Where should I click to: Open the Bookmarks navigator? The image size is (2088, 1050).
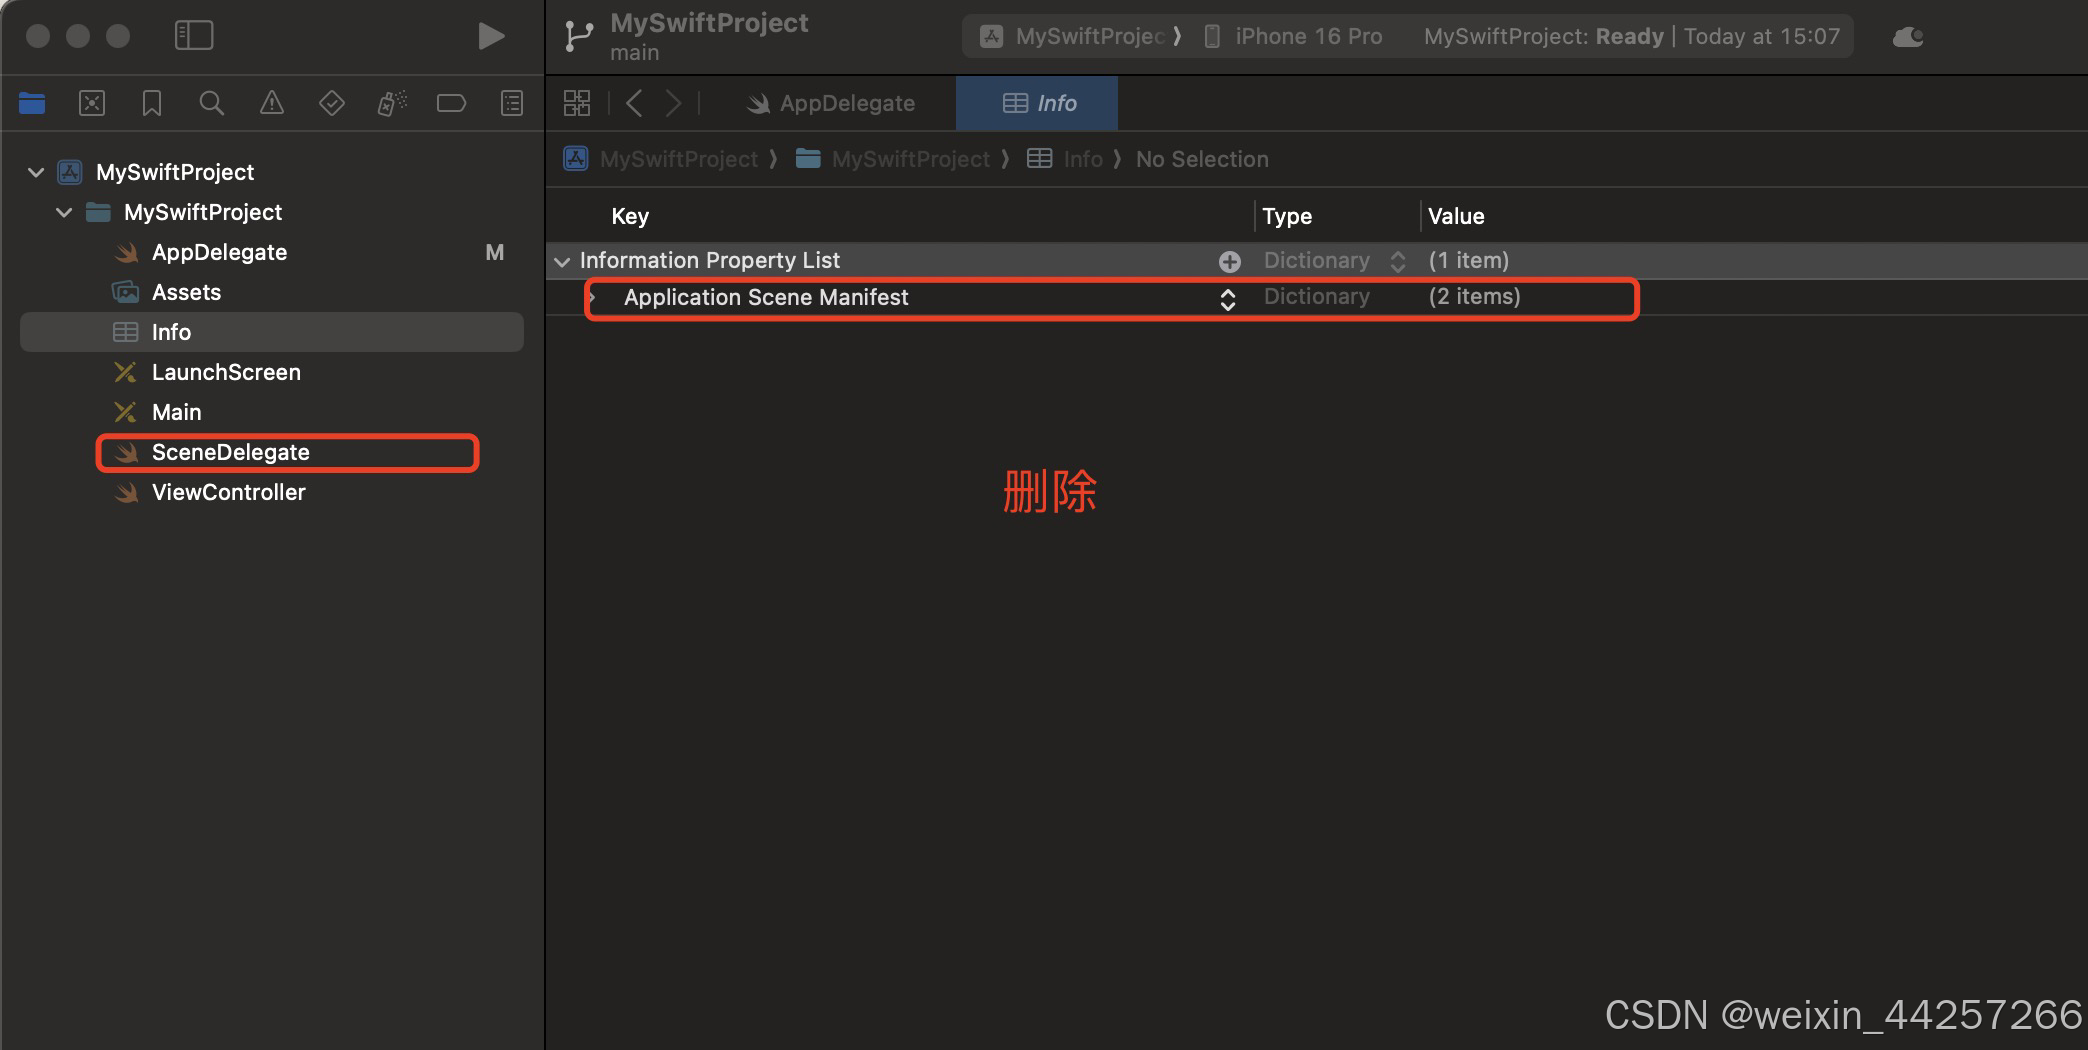click(151, 103)
